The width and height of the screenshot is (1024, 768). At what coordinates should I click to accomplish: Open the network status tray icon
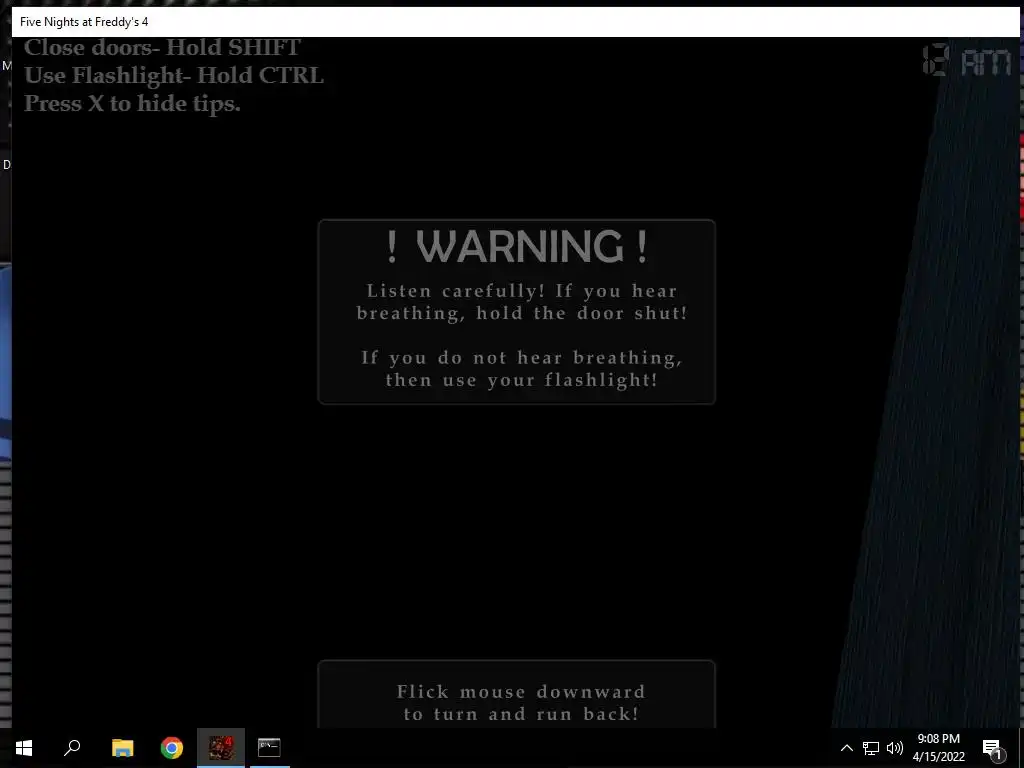(x=871, y=748)
